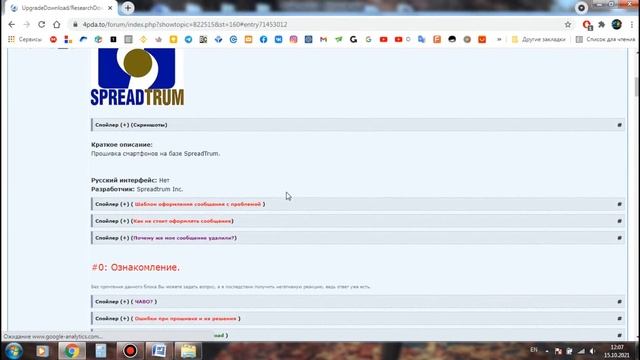Open the Chrome three-dot menu
Image resolution: width=640 pixels, height=360 pixels.
631,24
